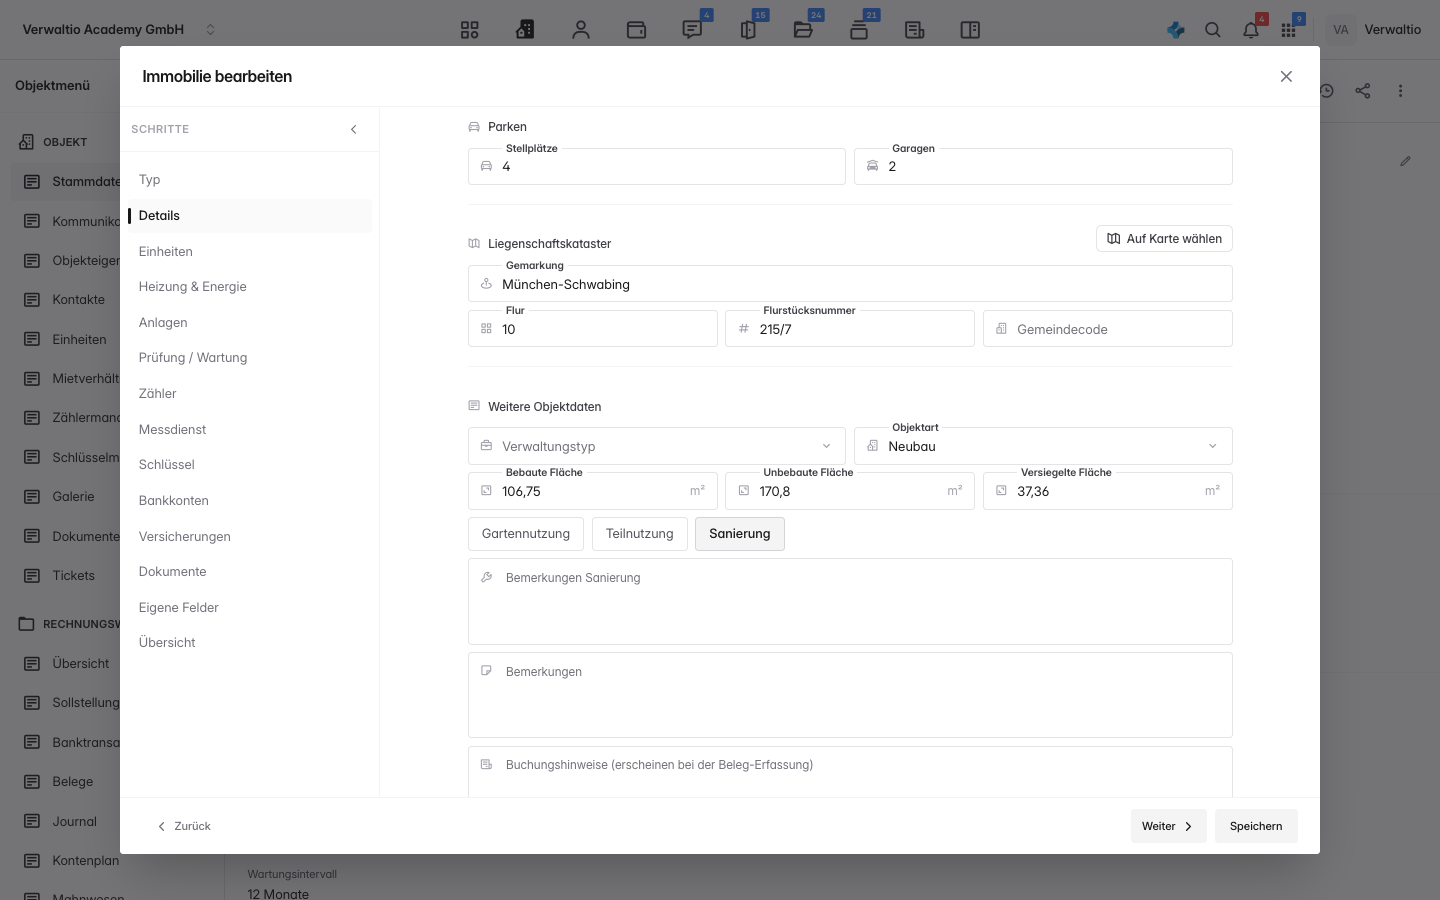Open the search magnifier in the top bar

[x=1213, y=30]
